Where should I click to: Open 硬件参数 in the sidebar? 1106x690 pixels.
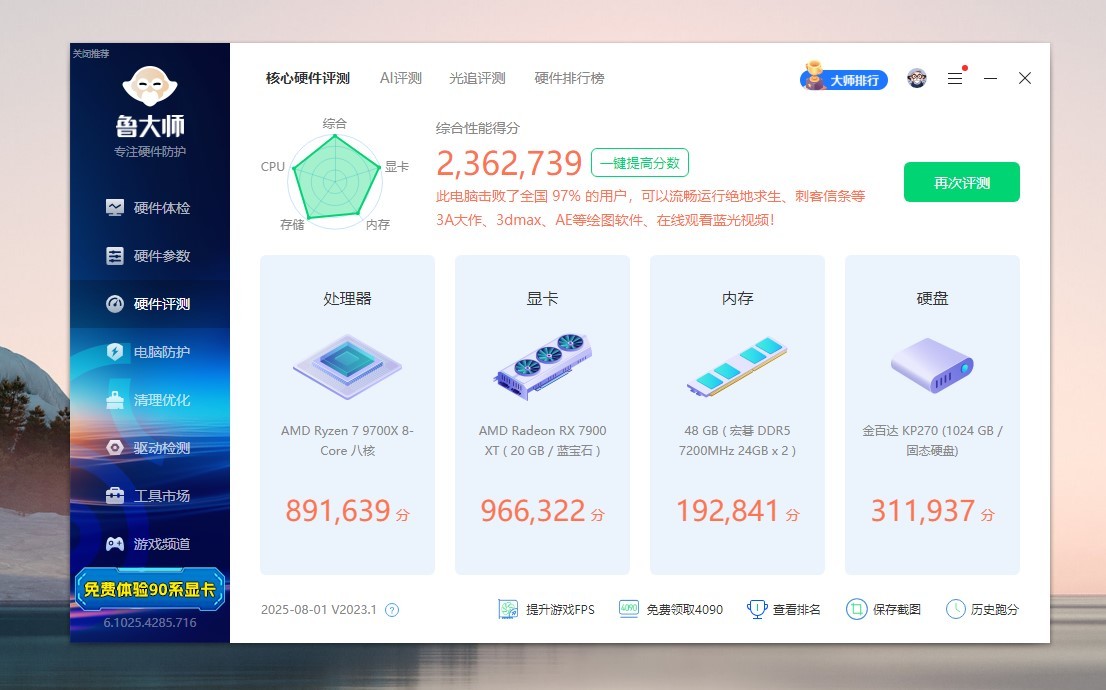pyautogui.click(x=150, y=256)
